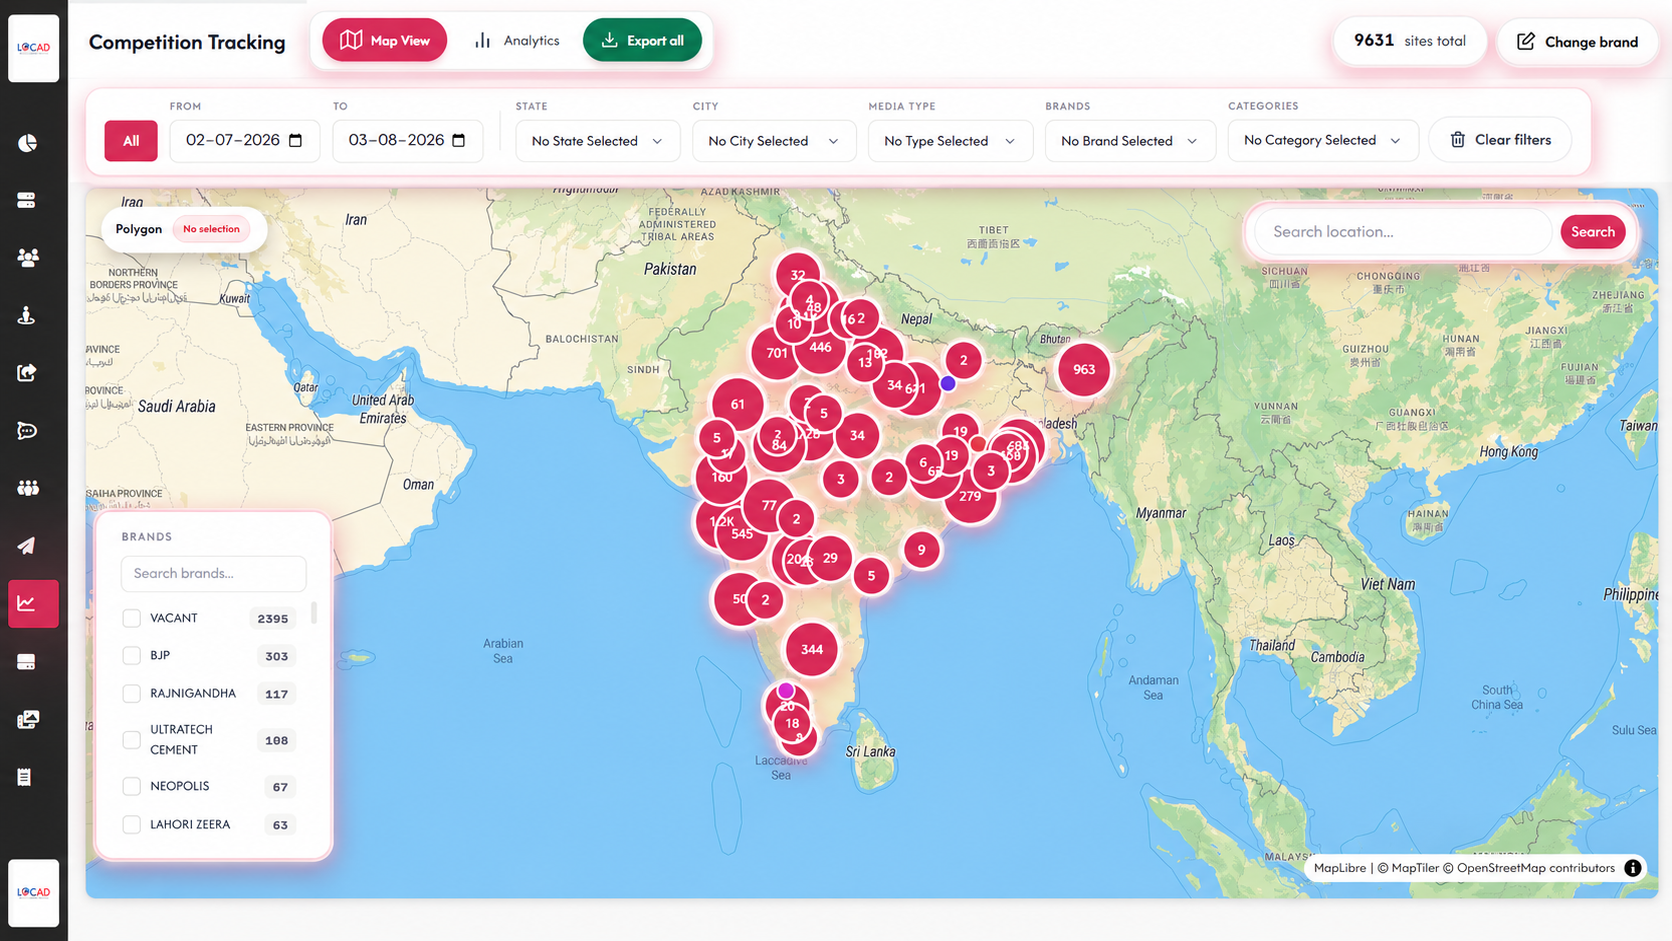Check the LAHORI ZEERA brand checkbox
Image resolution: width=1672 pixels, height=941 pixels.
click(131, 824)
